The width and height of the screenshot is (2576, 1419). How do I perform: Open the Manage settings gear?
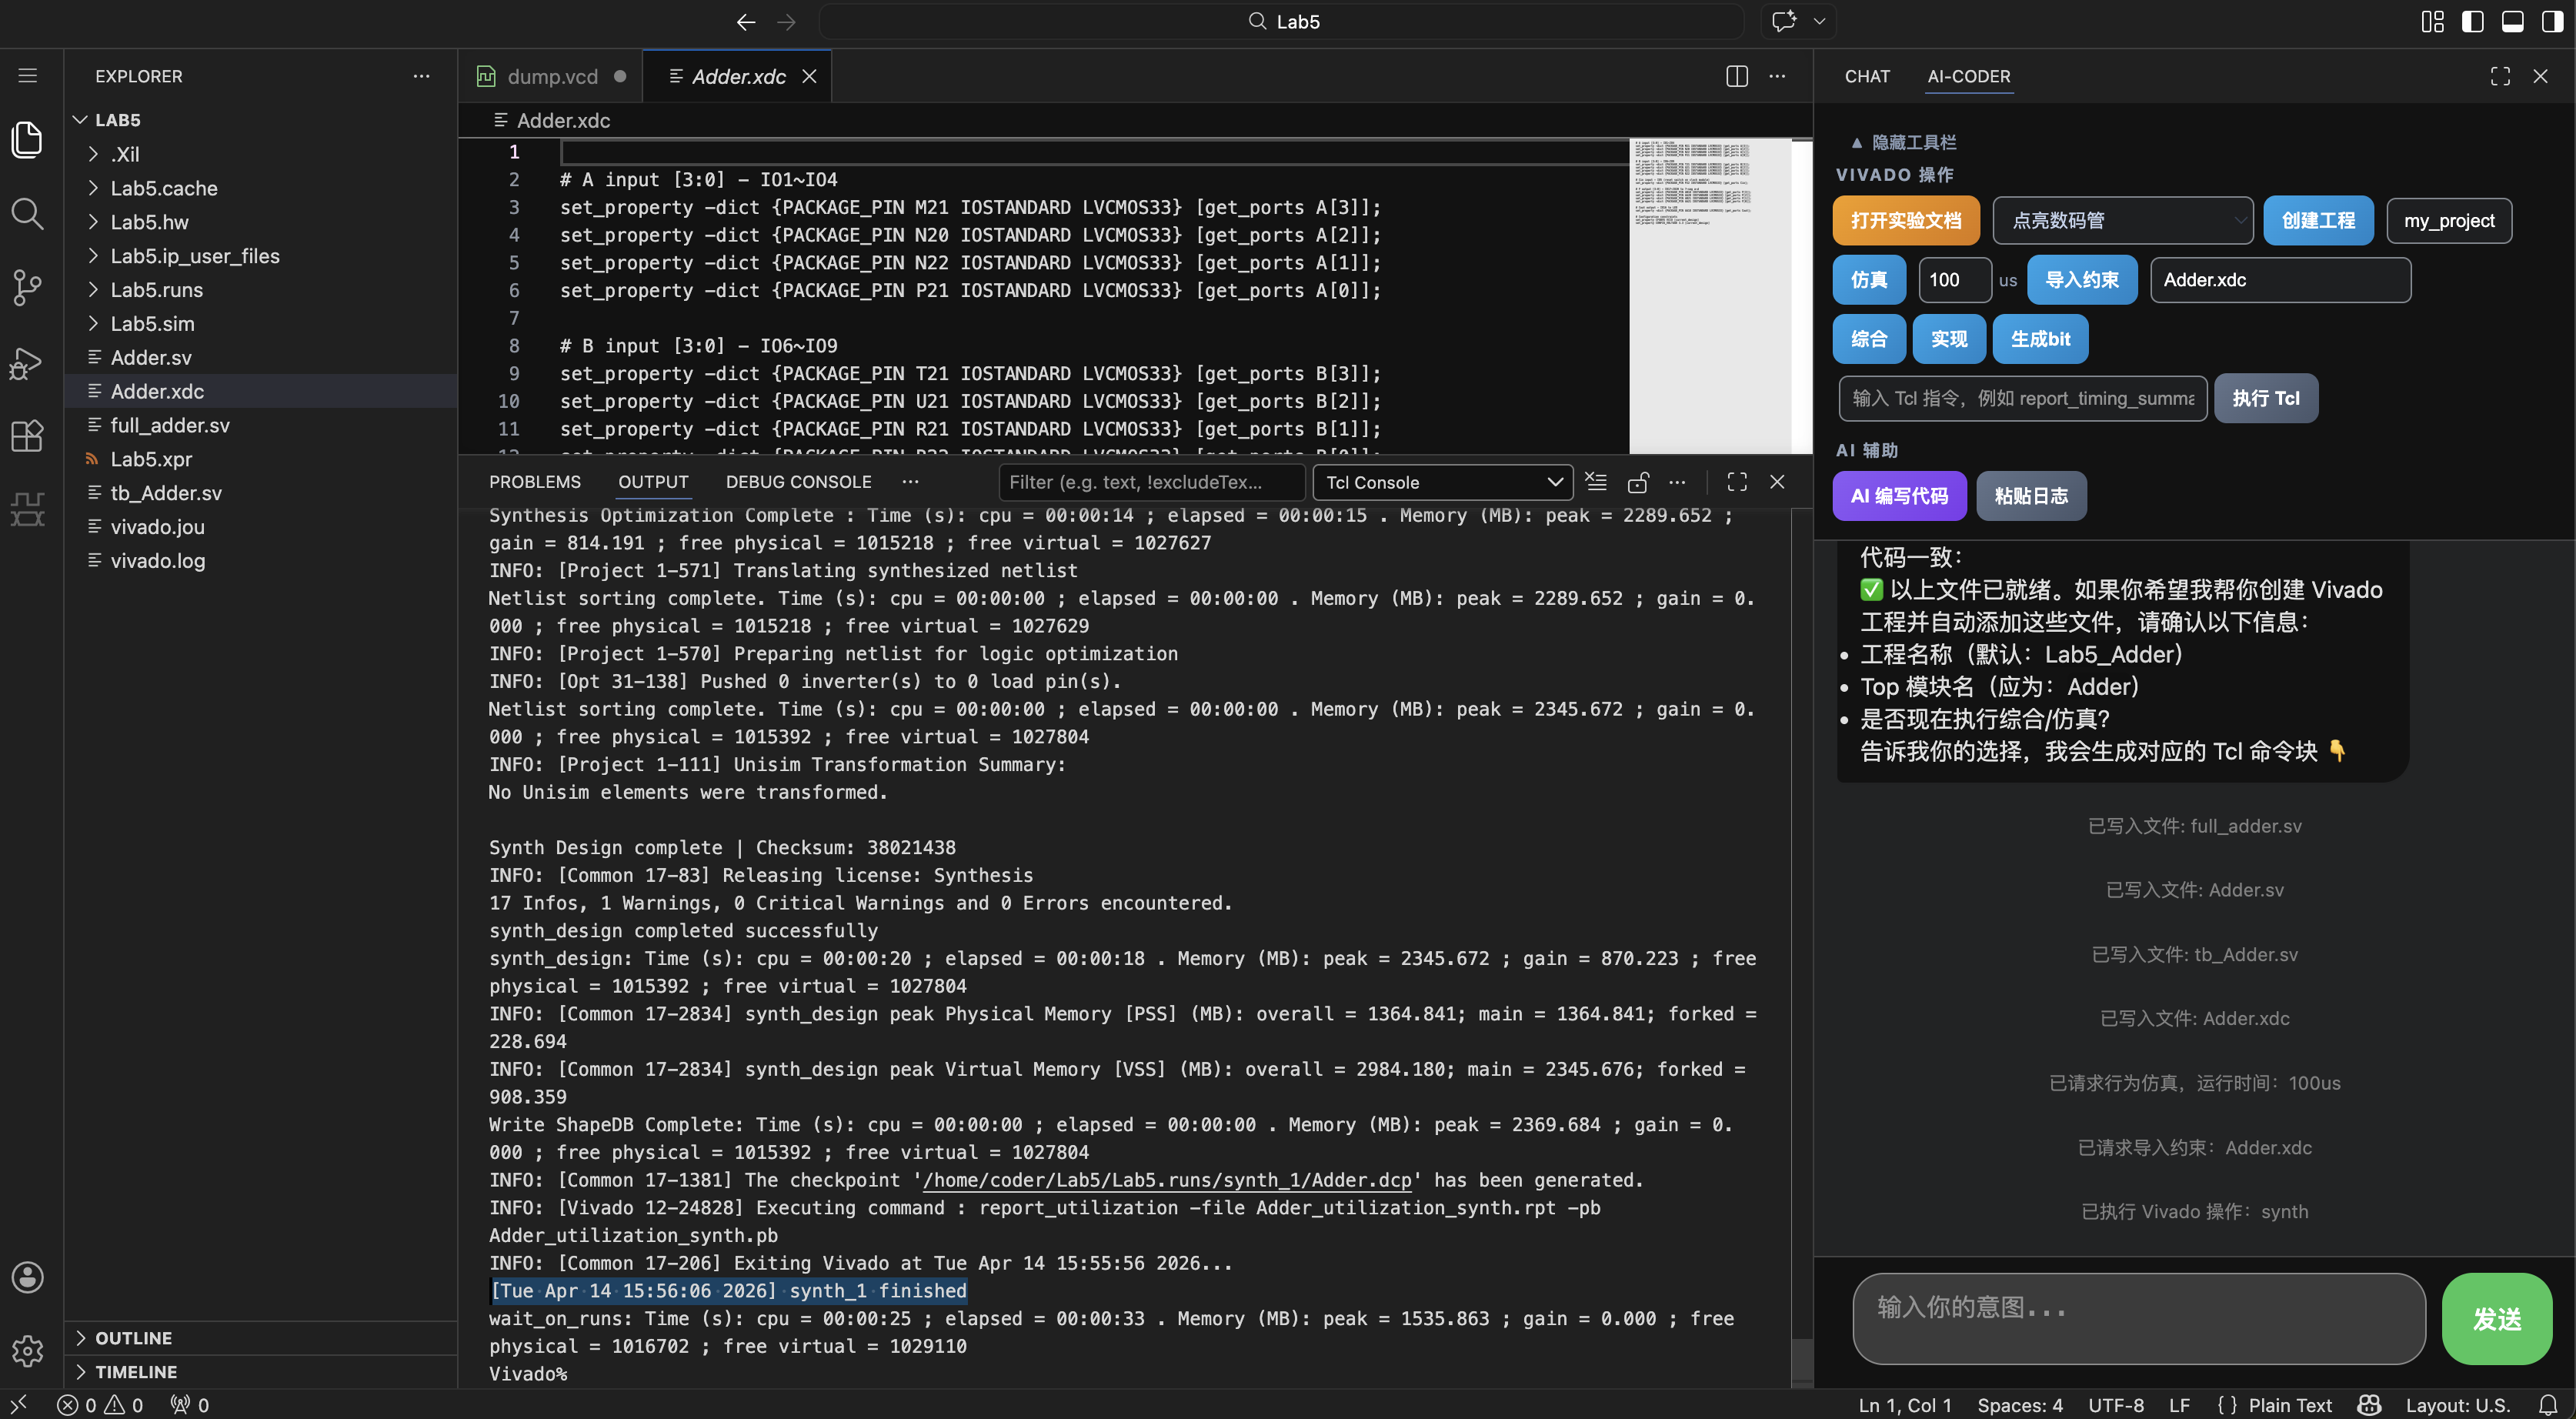point(27,1351)
